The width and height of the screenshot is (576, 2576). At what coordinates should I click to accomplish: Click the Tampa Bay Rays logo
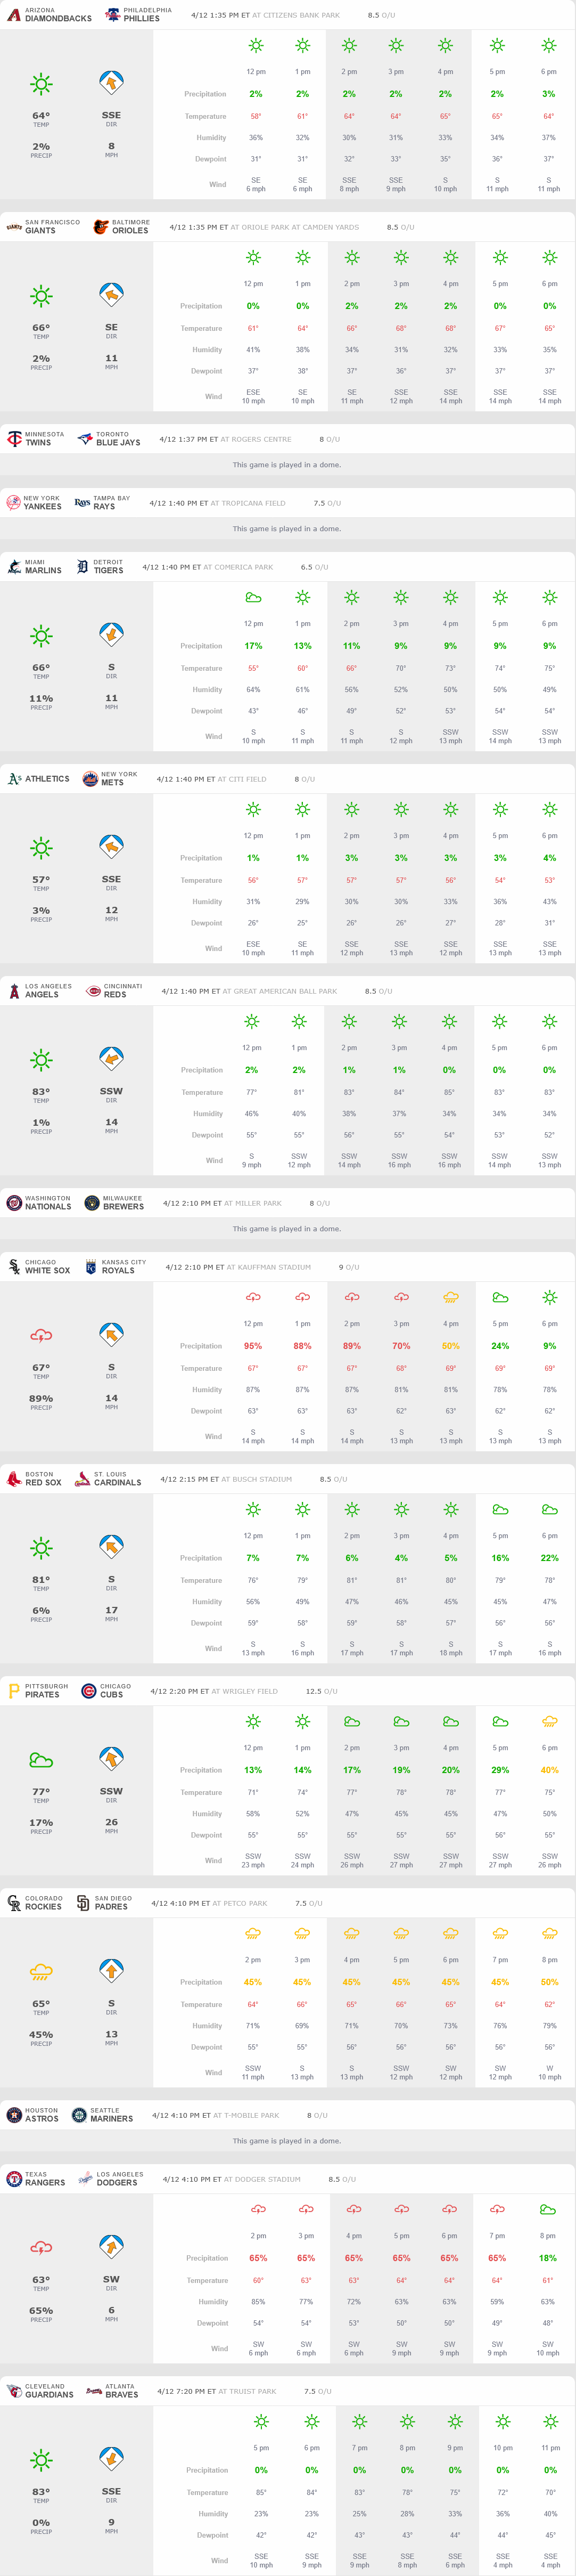point(82,503)
